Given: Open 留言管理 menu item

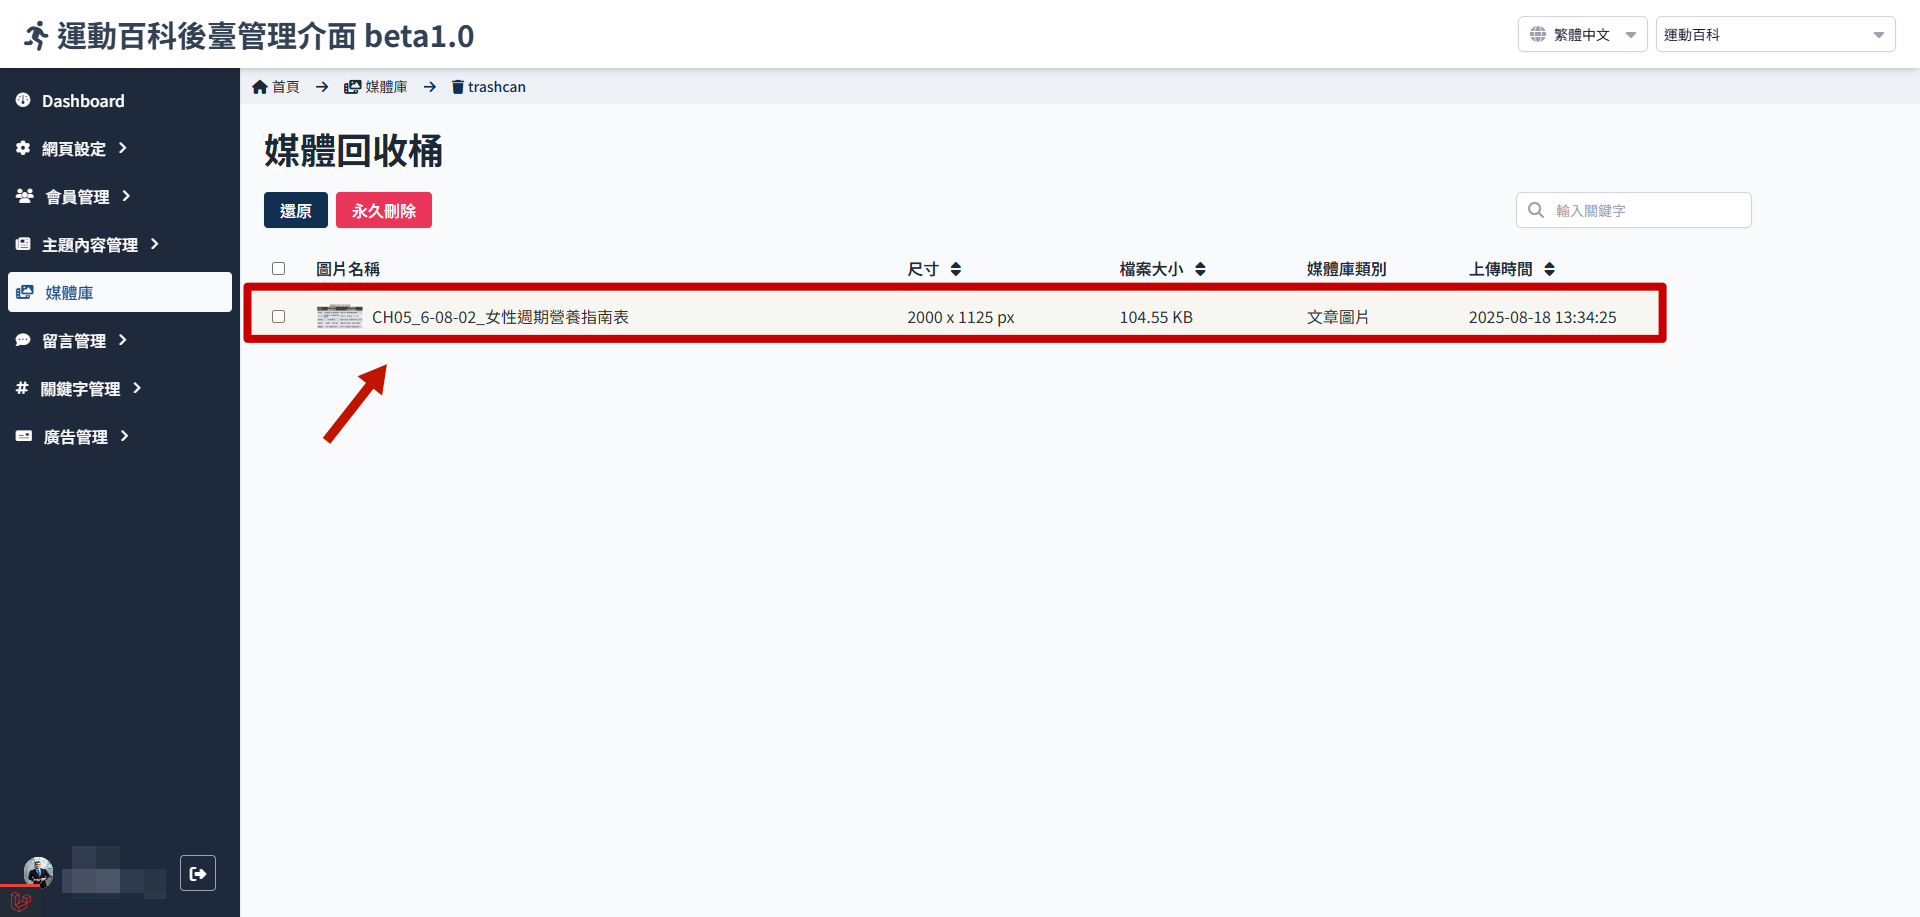Looking at the screenshot, I should [120, 340].
